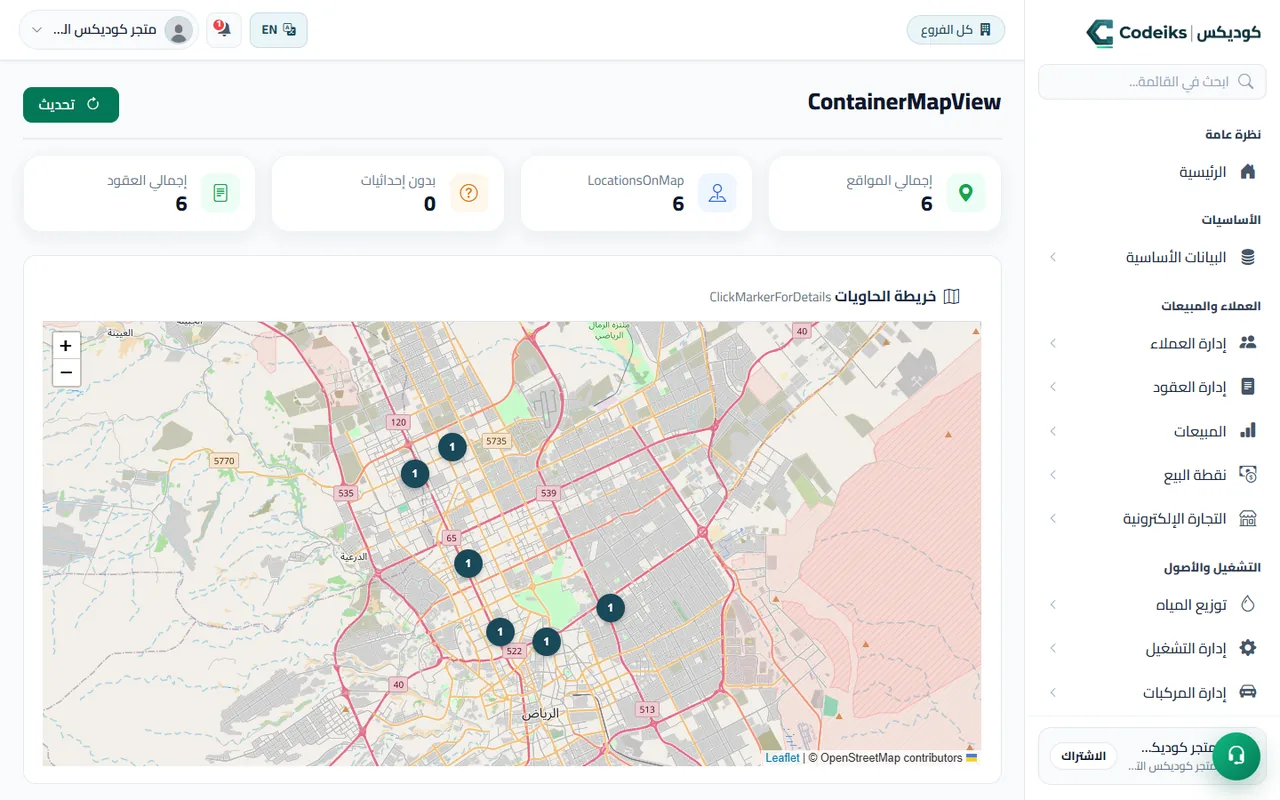1280x800 pixels.
Task: Click the POS icon for نقطة البيع
Action: click(x=1247, y=474)
